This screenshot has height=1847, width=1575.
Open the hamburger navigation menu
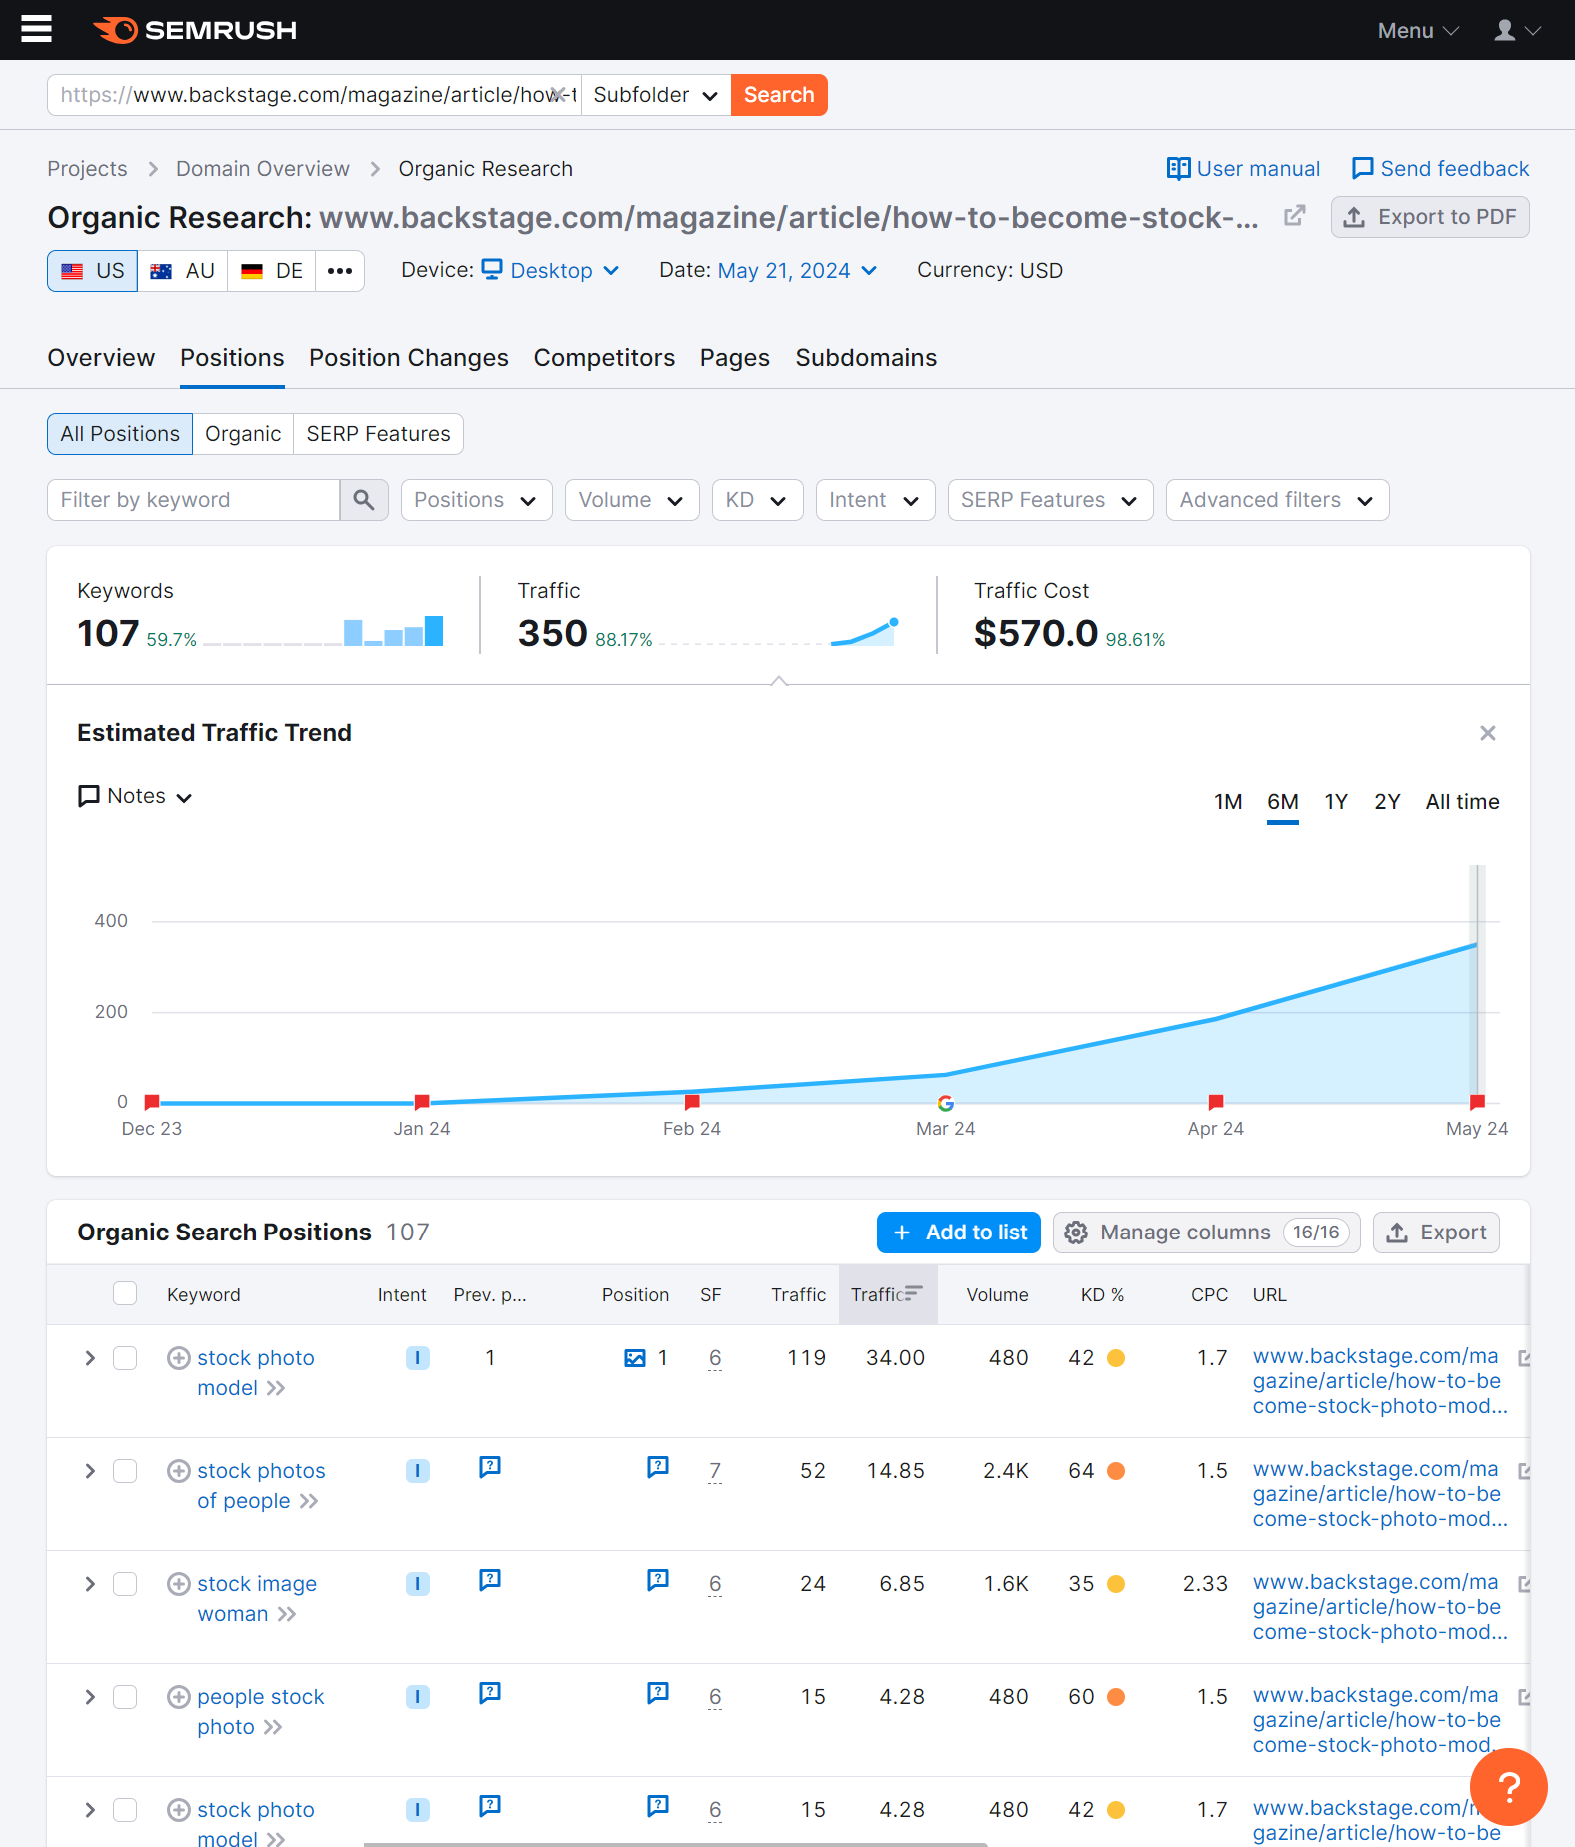click(x=36, y=29)
